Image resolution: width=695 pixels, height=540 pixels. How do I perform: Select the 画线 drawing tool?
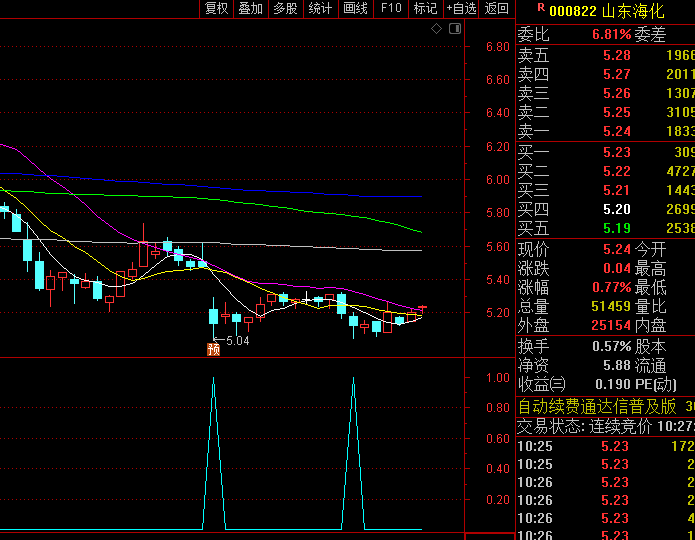[355, 9]
